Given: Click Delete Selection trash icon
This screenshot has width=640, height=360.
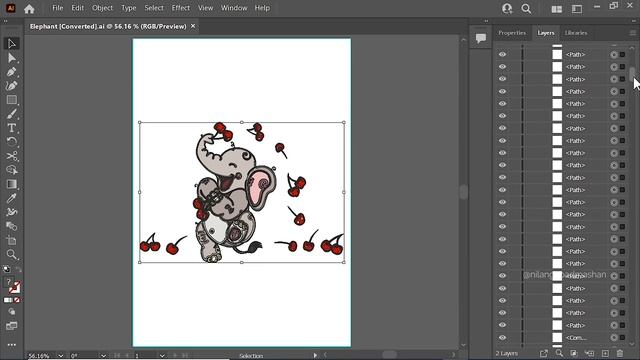Looking at the screenshot, I should click(x=620, y=353).
